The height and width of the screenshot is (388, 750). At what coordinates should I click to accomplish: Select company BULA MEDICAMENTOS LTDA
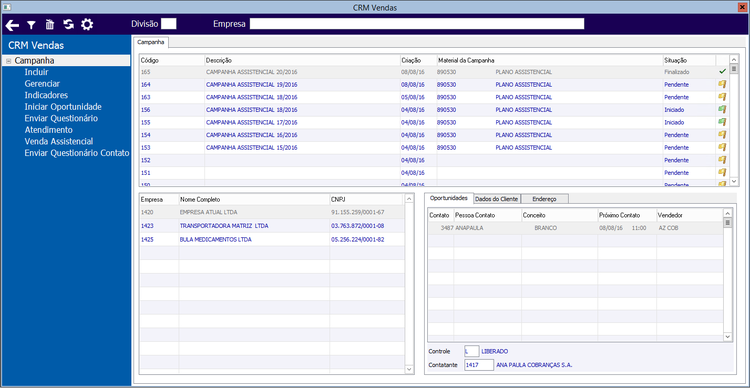pyautogui.click(x=272, y=239)
